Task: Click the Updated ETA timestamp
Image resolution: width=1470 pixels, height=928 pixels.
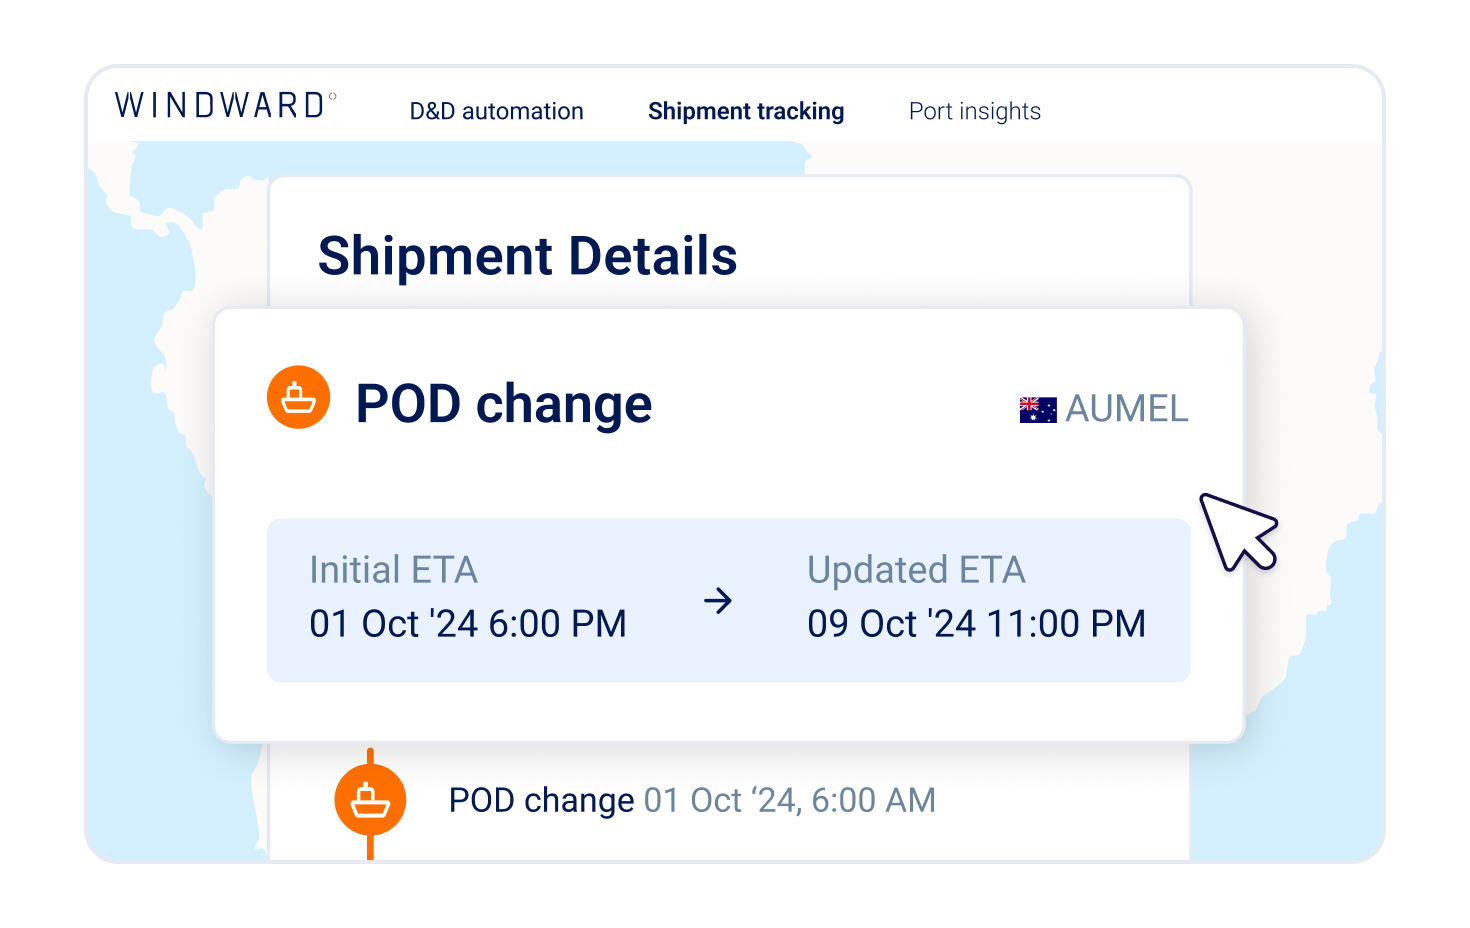Action: [x=977, y=623]
